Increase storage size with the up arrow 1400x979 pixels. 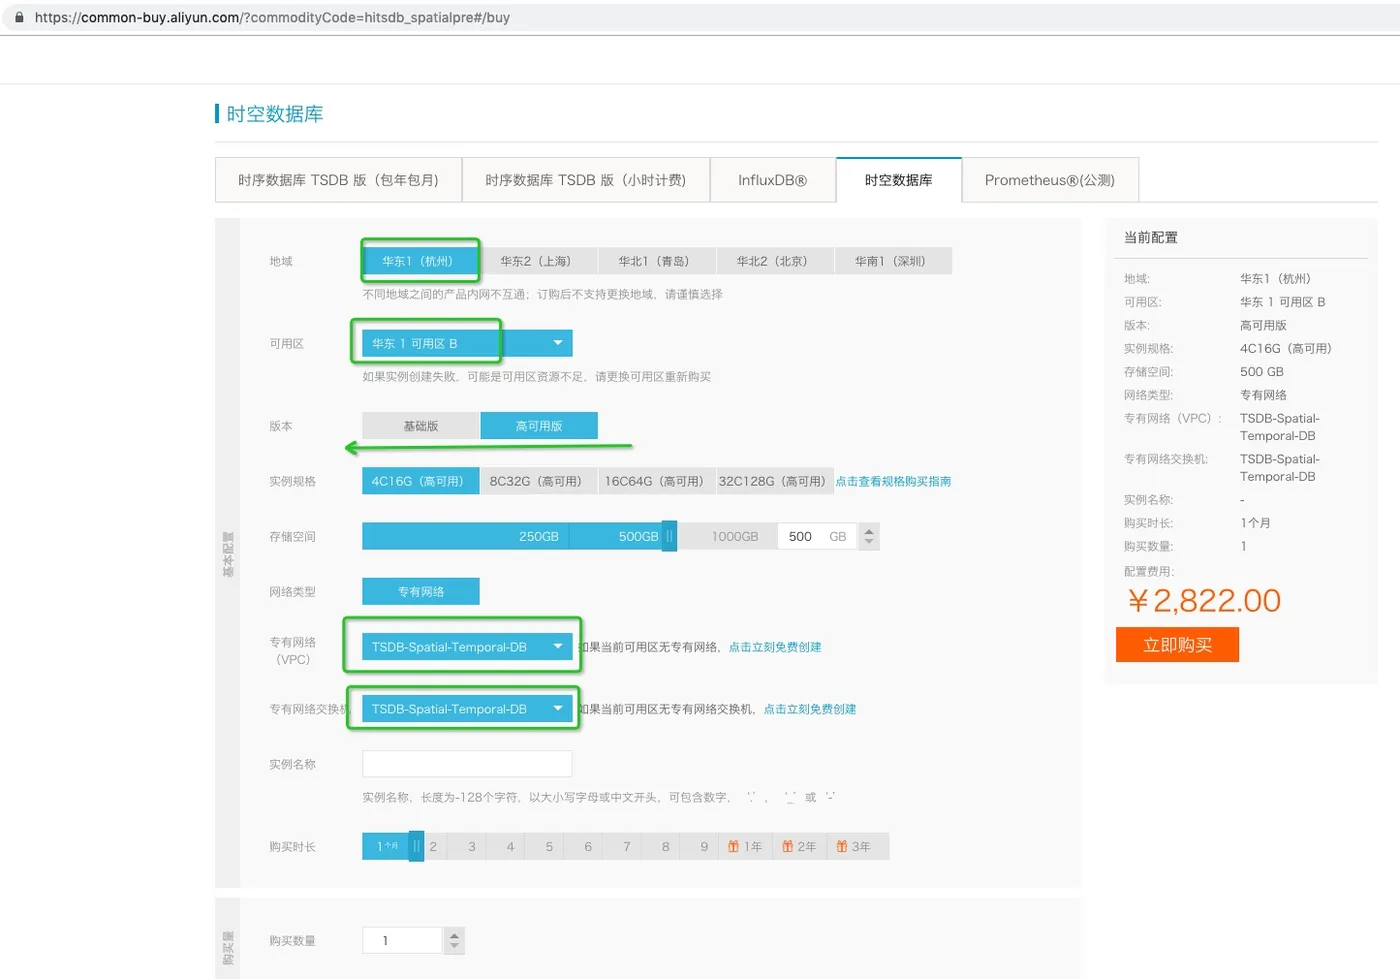point(869,531)
